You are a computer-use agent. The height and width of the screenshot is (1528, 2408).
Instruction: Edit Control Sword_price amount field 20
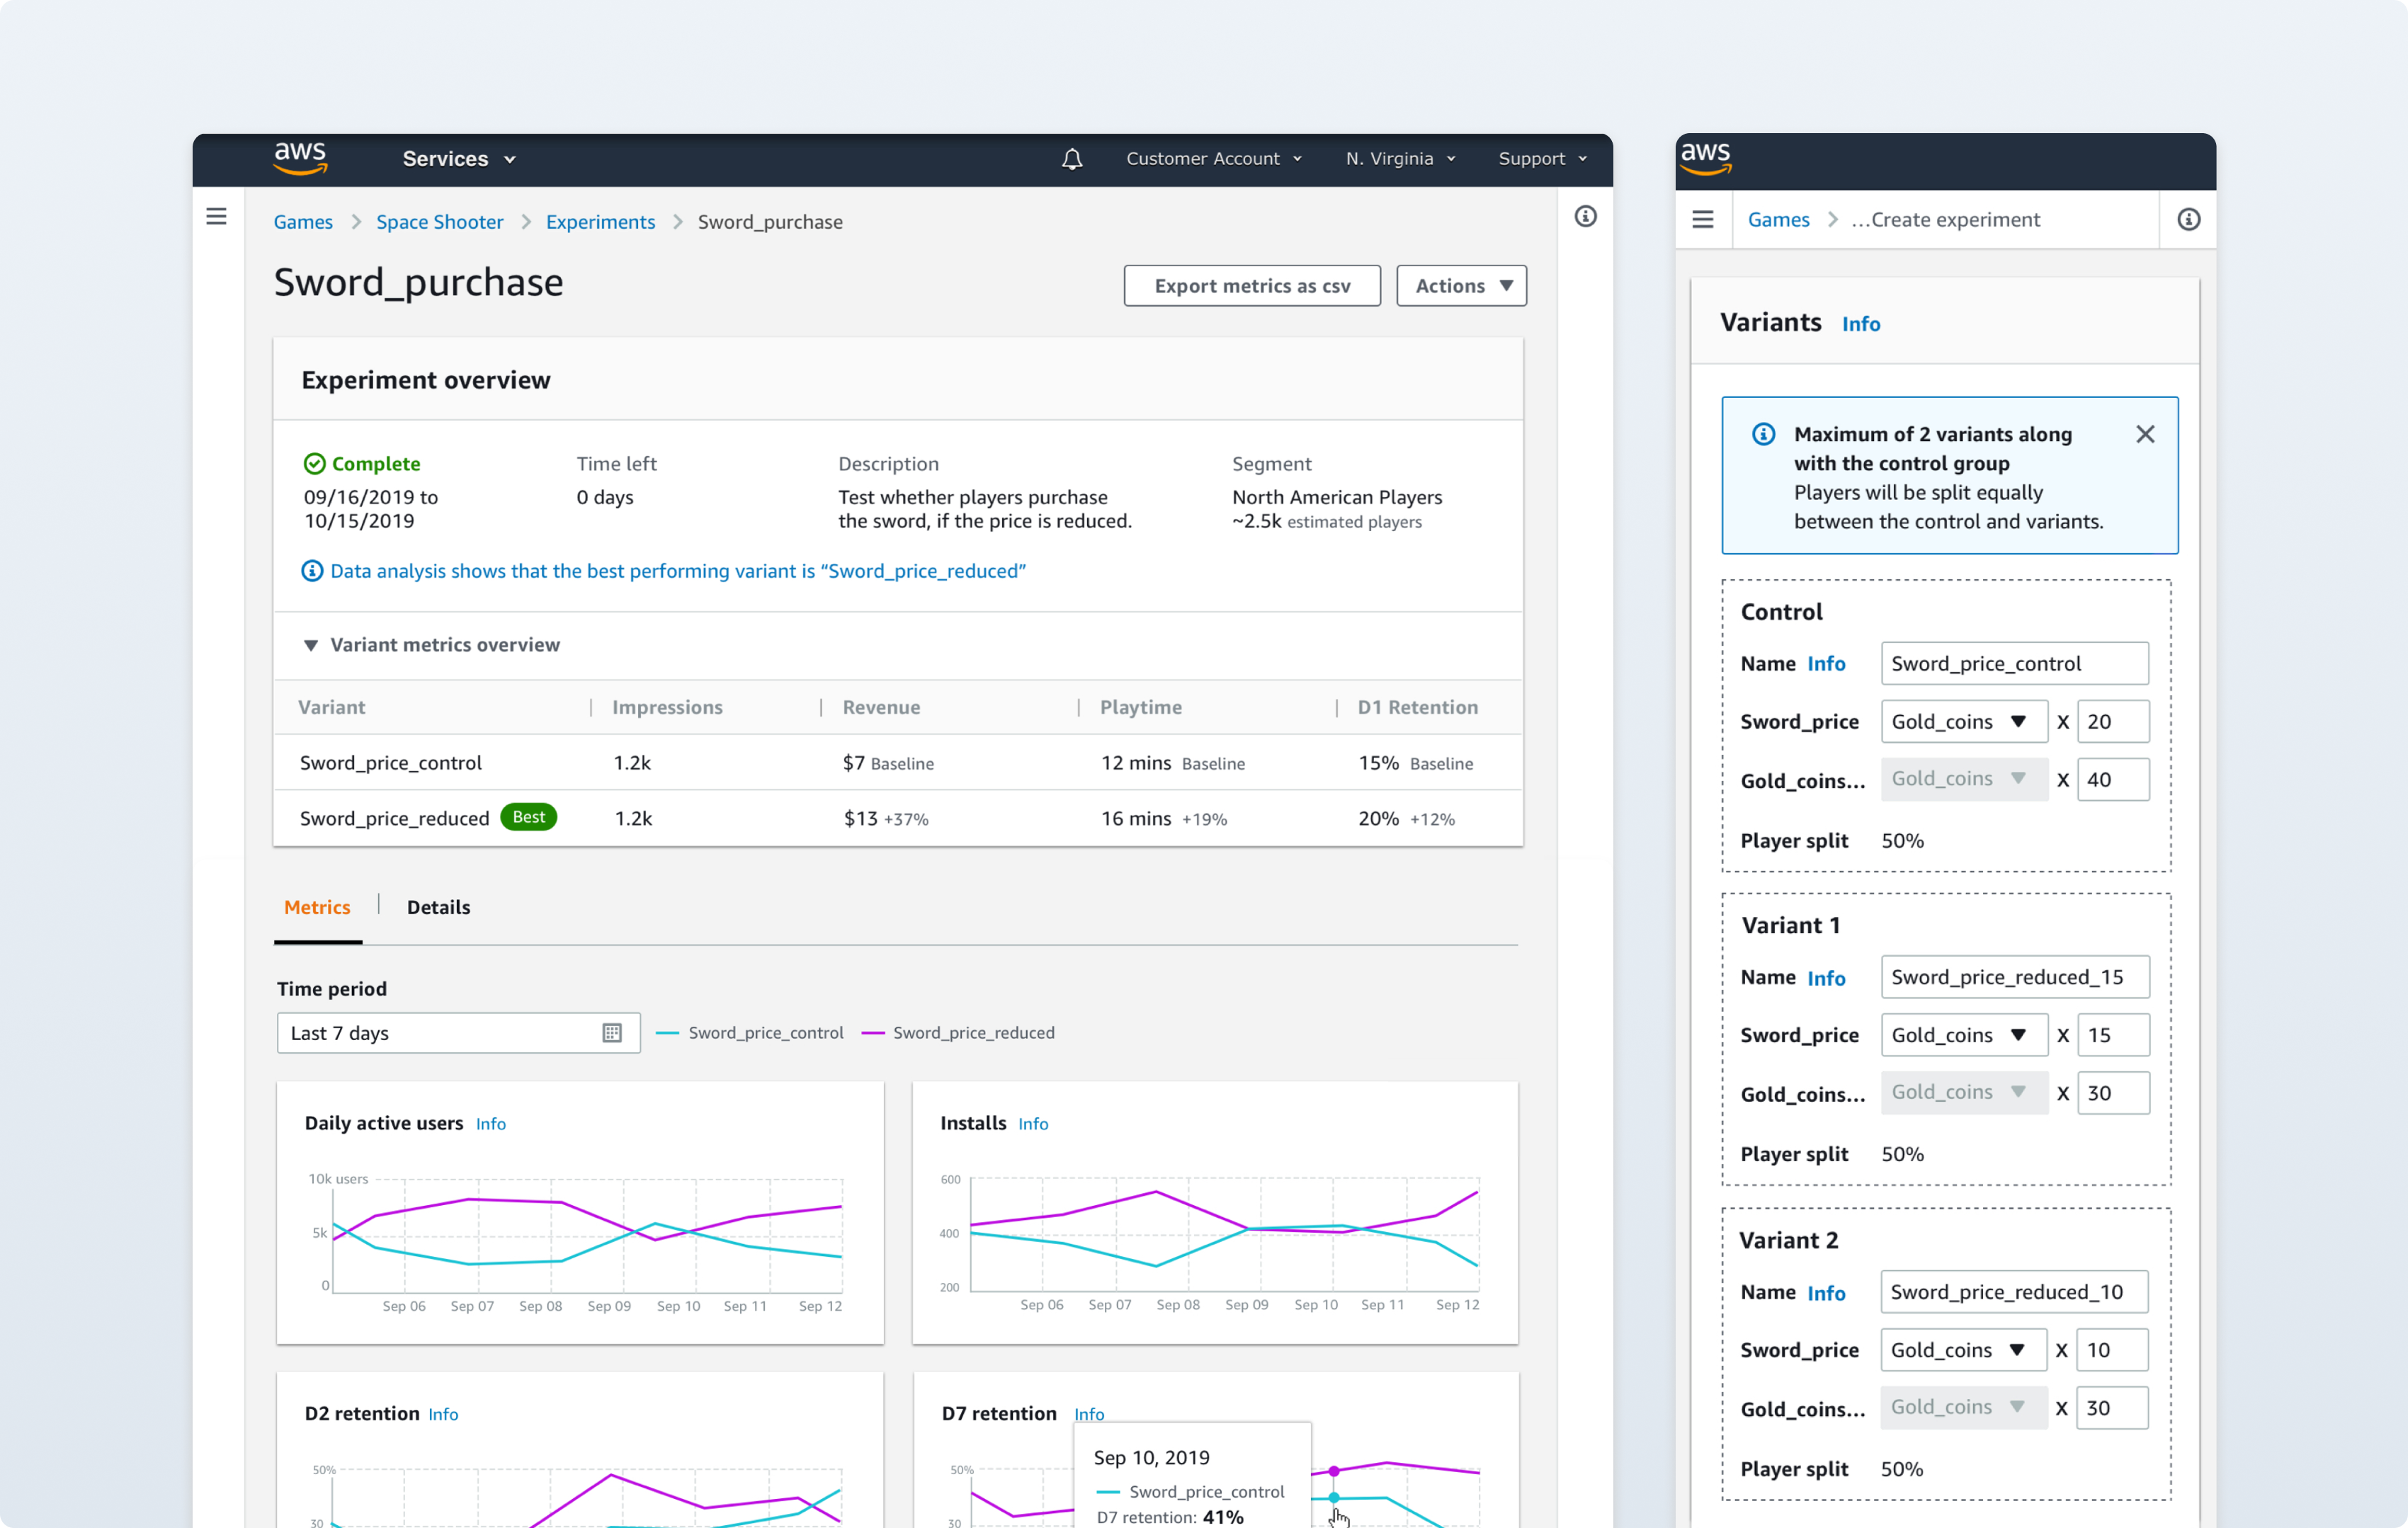point(2112,722)
